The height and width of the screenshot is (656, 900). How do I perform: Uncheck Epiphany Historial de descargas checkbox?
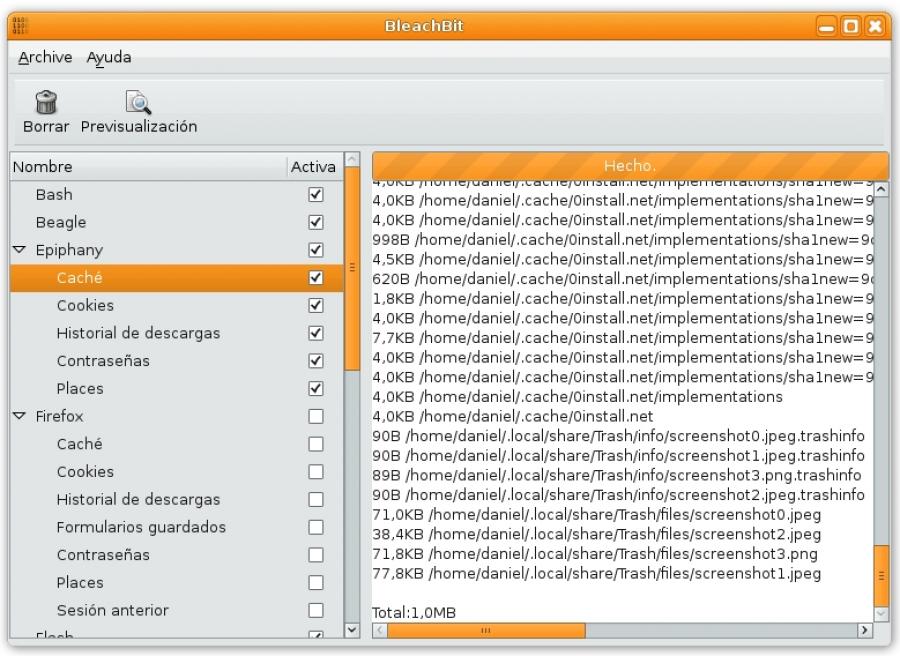click(316, 333)
